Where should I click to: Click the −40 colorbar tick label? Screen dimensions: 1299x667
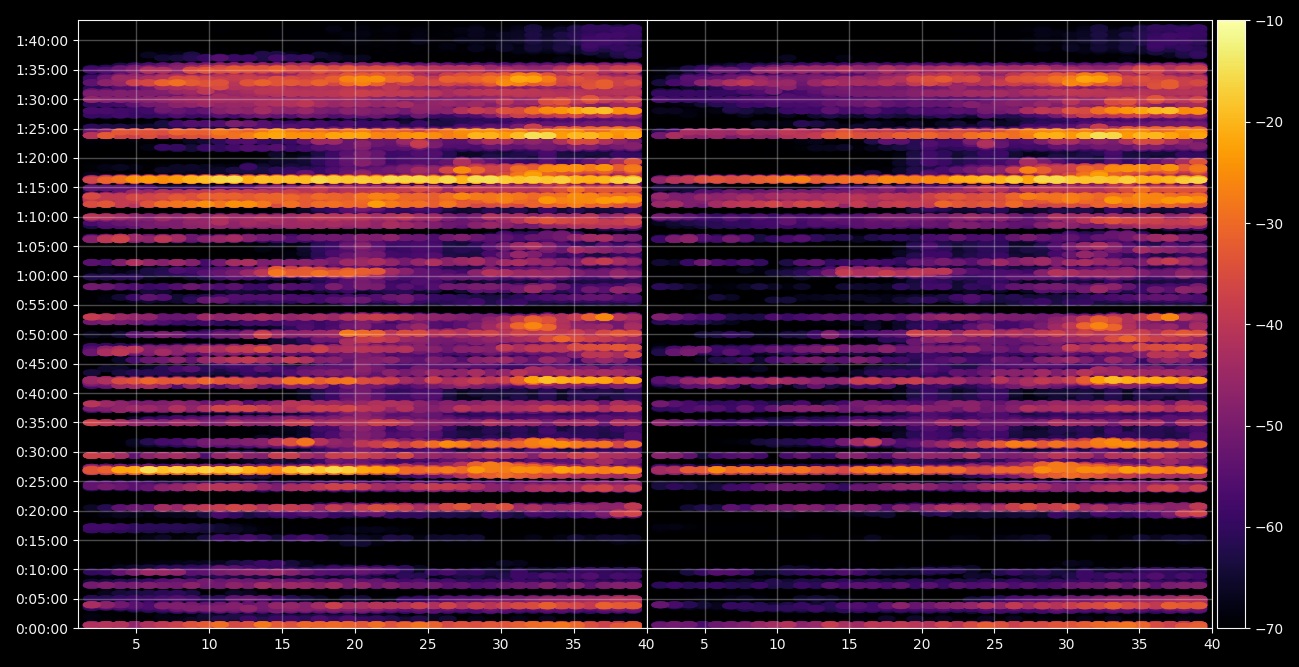click(1268, 325)
